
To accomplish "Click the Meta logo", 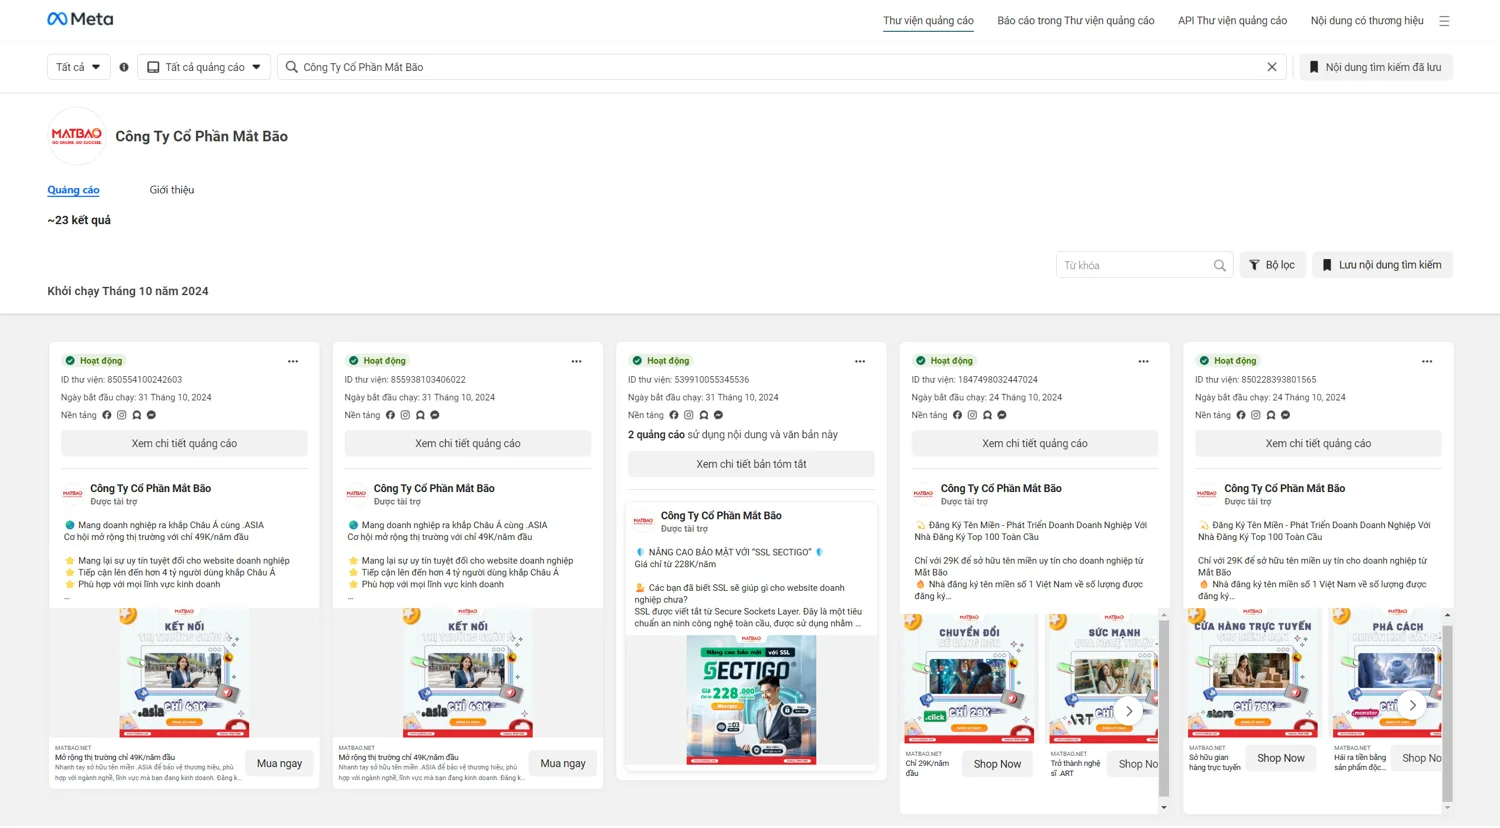I will [80, 19].
